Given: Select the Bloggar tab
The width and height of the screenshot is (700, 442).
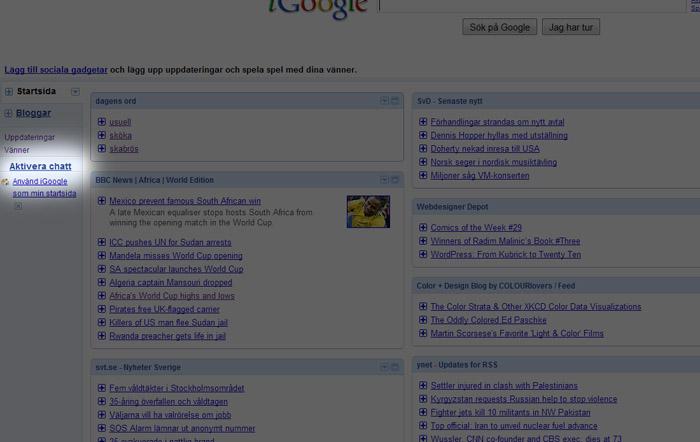Looking at the screenshot, I should pos(33,113).
